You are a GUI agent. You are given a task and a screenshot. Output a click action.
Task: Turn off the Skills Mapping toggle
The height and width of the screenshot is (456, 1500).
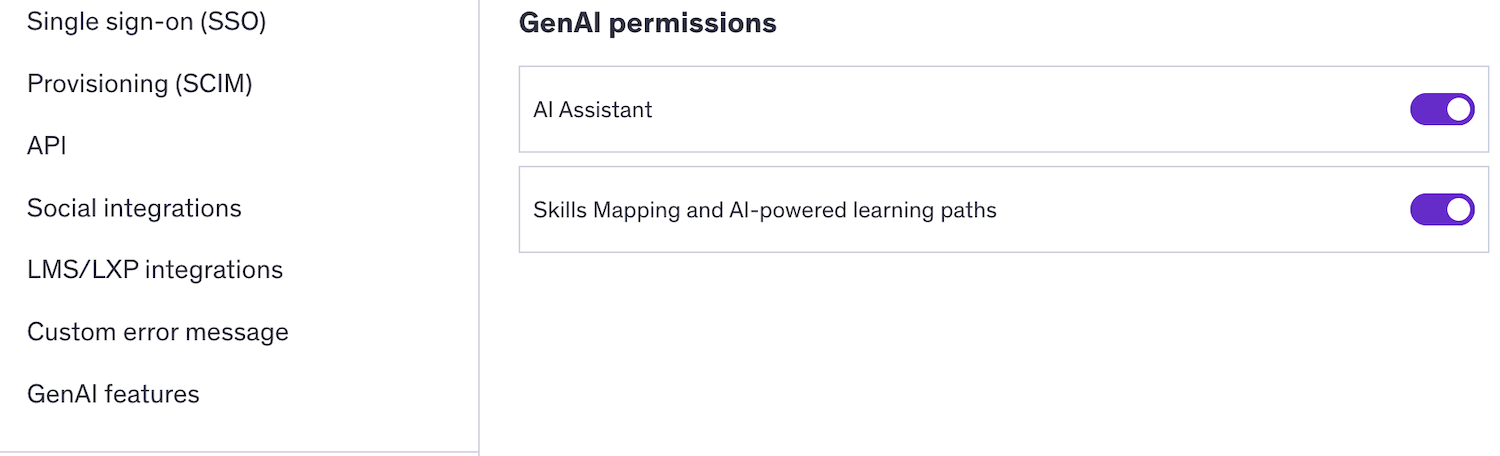click(x=1442, y=209)
